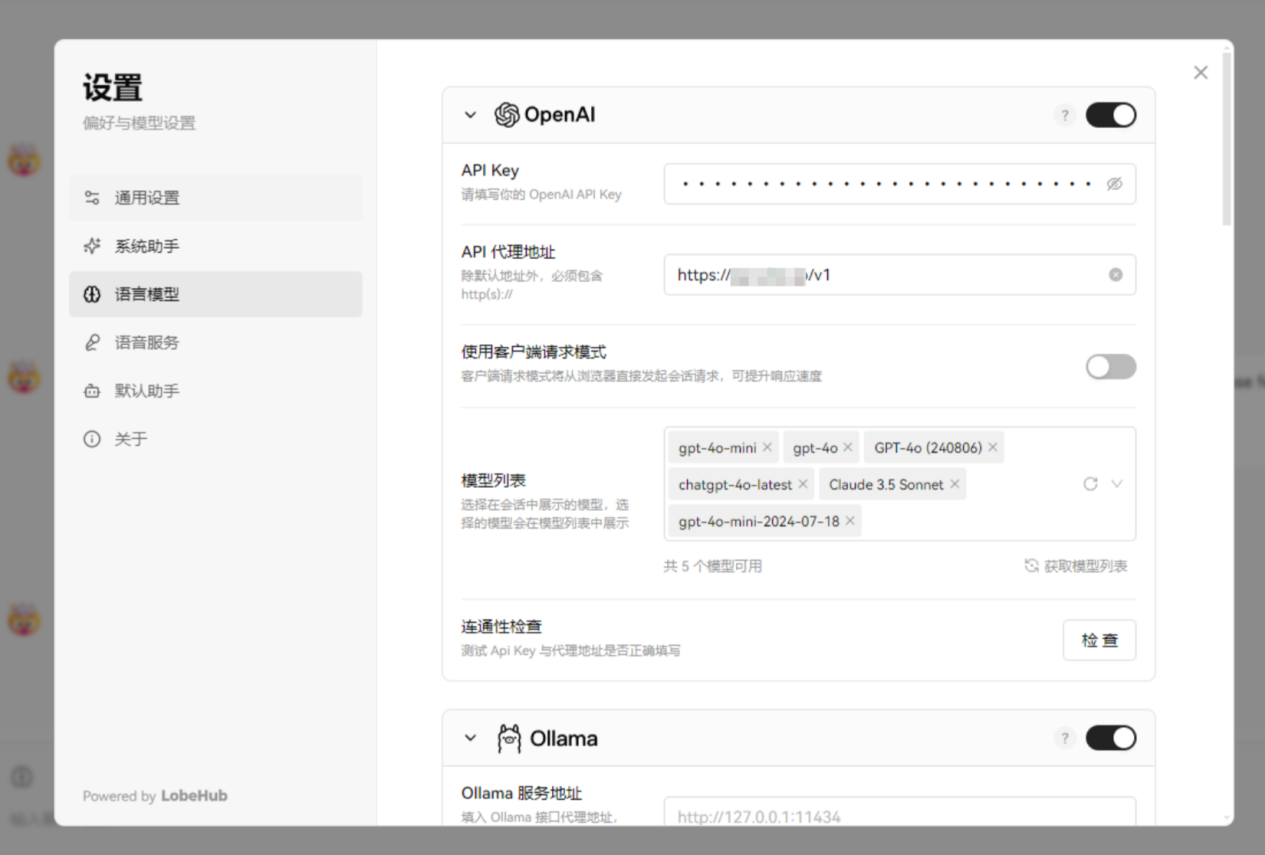Focus the API 代理地址 input field
The height and width of the screenshot is (855, 1265).
click(x=900, y=275)
